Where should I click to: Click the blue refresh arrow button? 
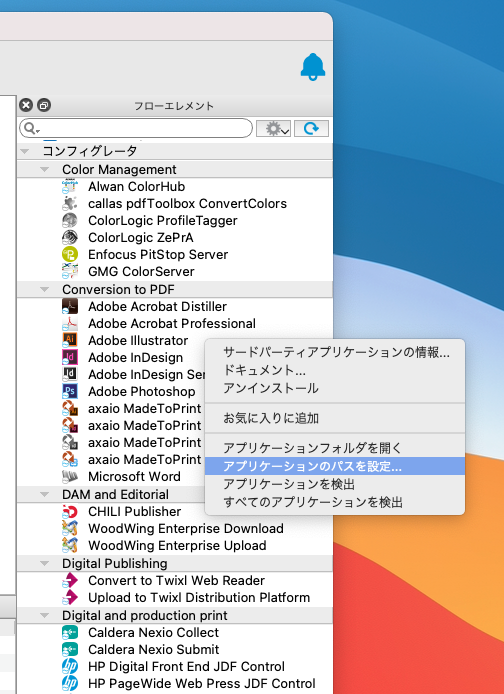click(x=312, y=128)
